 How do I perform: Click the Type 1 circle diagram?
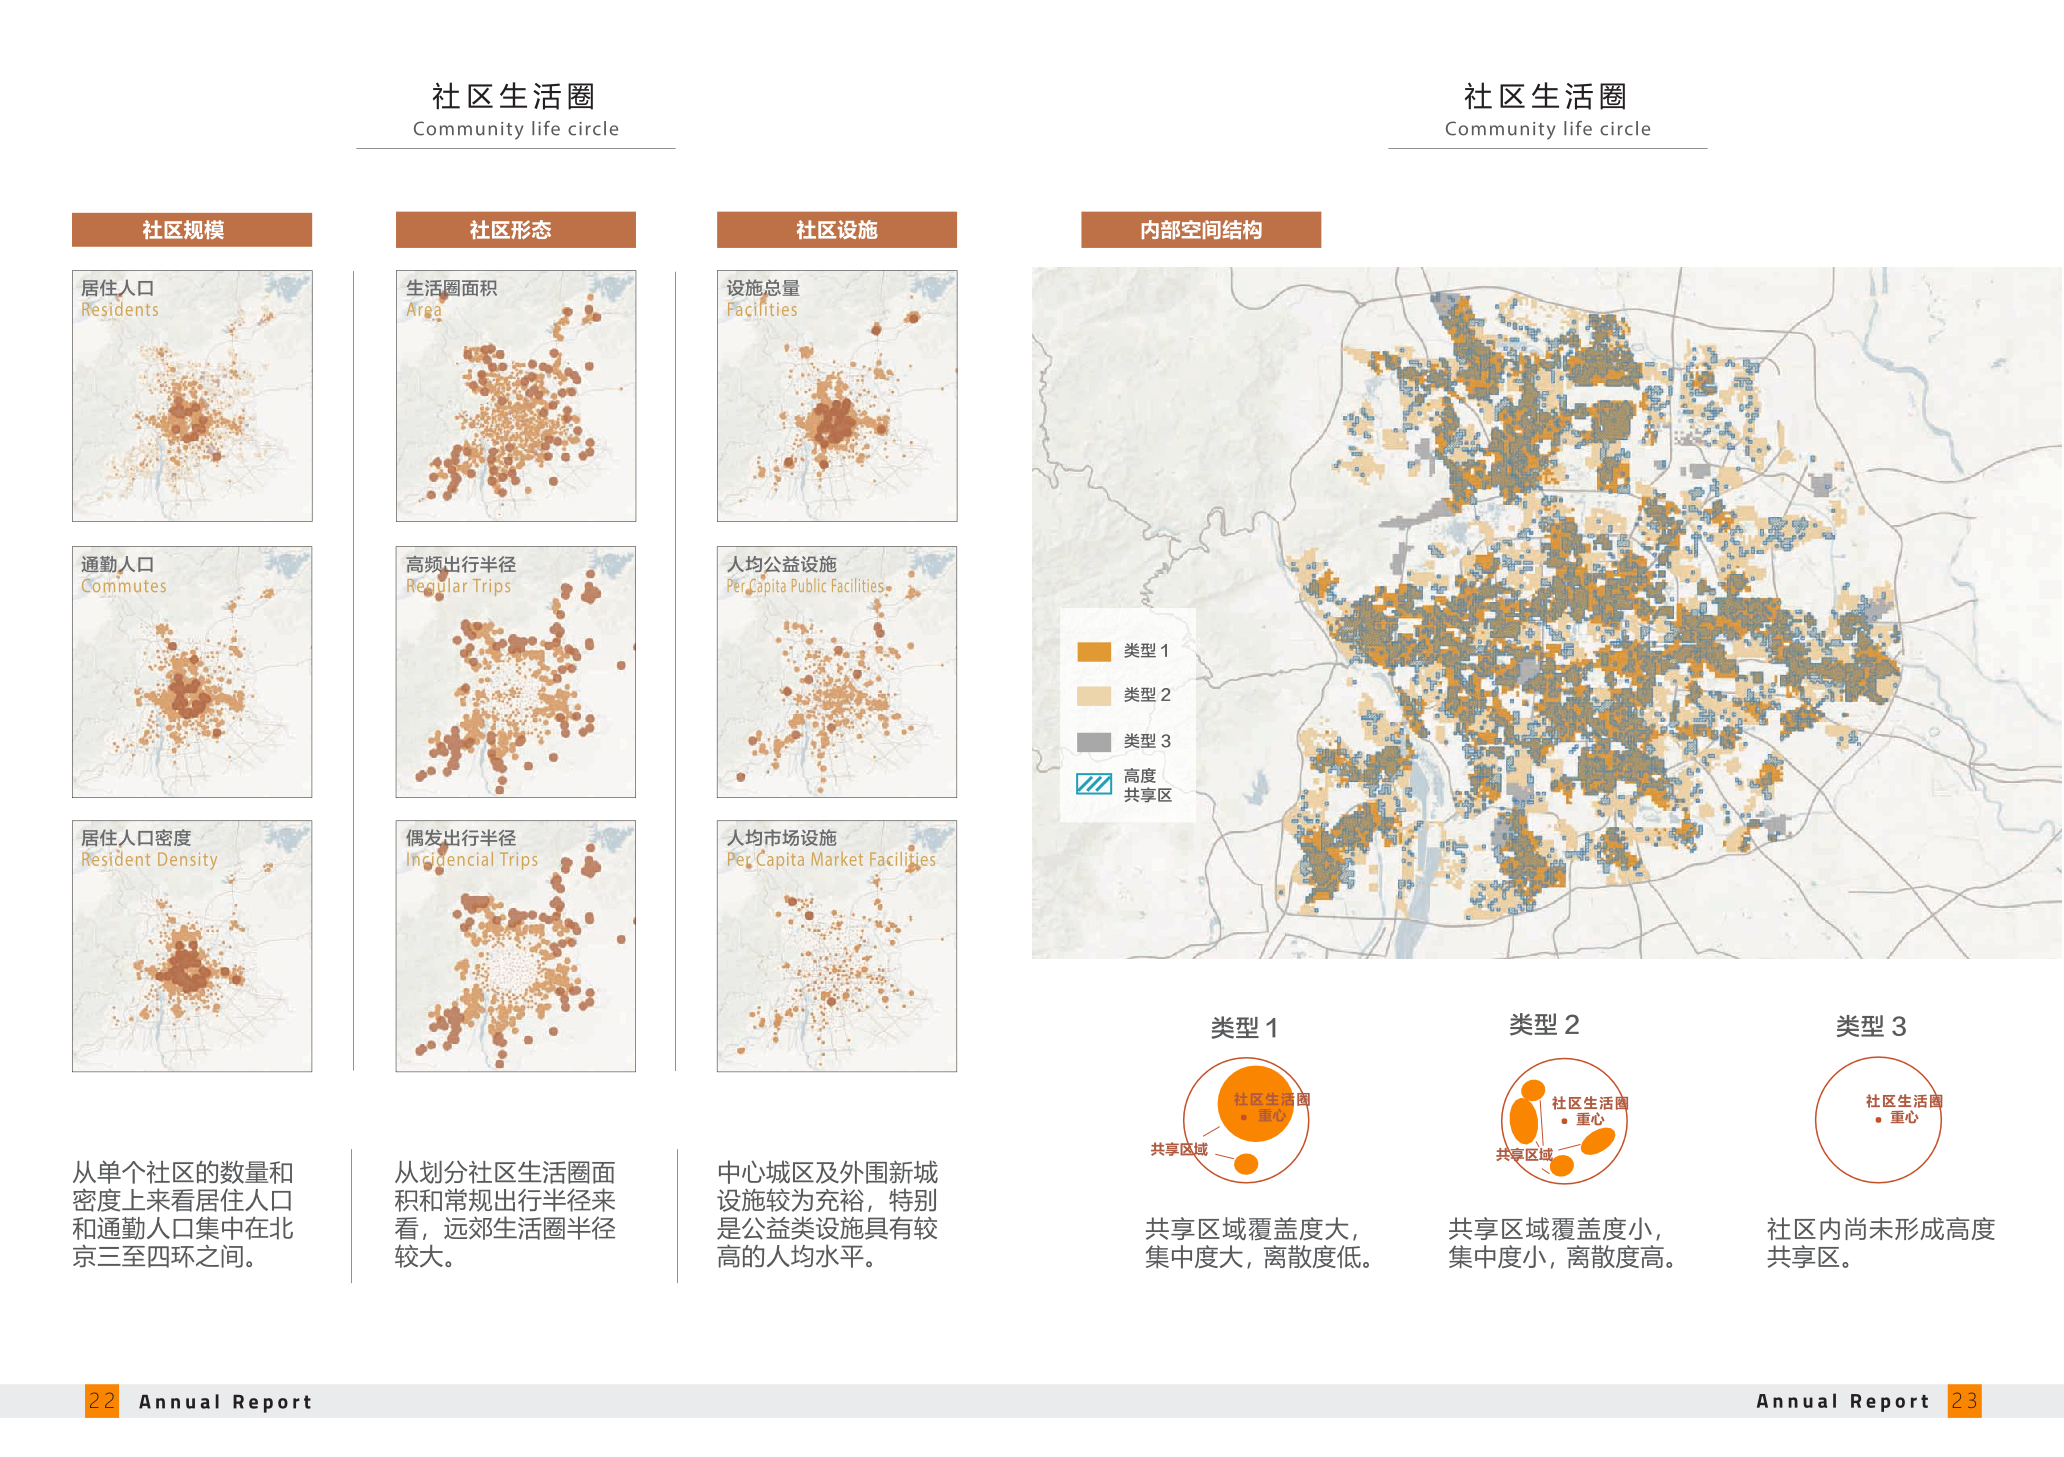tap(1246, 1120)
